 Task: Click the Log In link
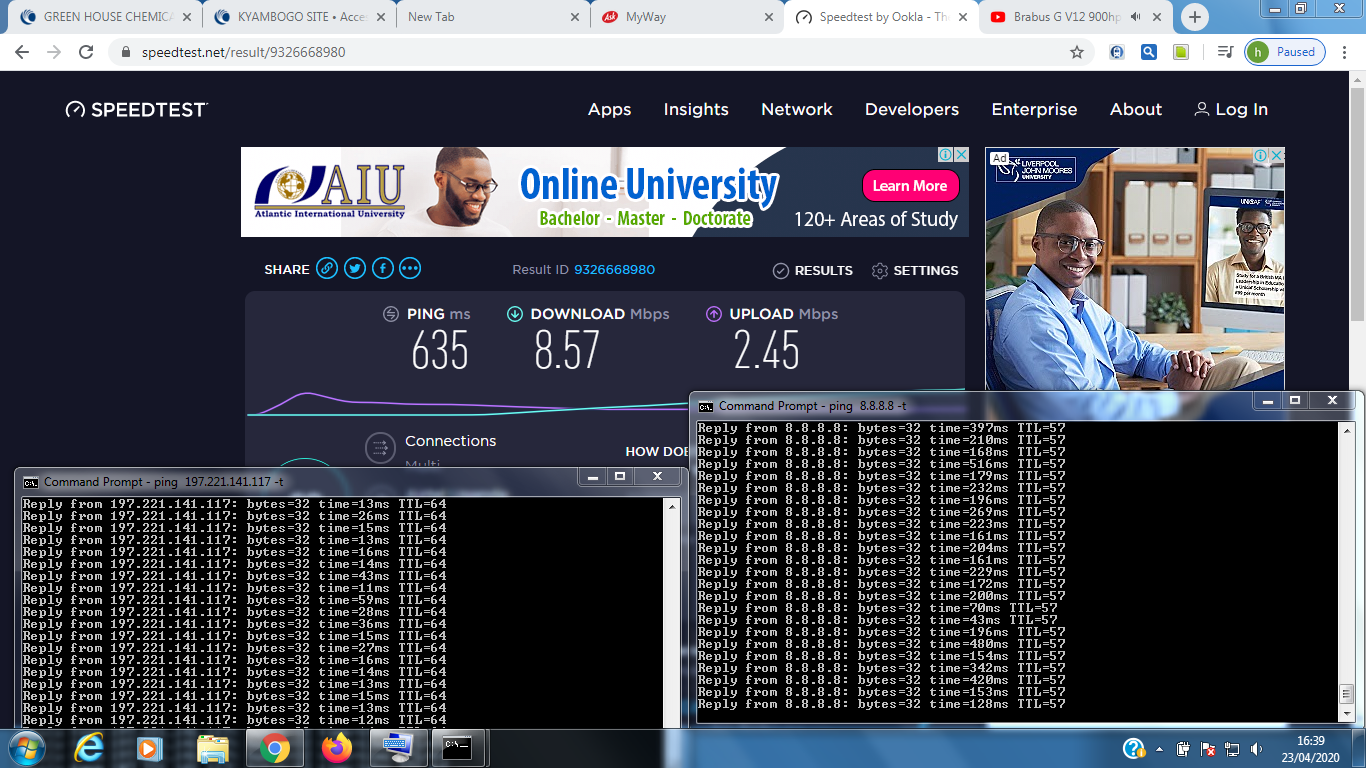[x=1231, y=110]
